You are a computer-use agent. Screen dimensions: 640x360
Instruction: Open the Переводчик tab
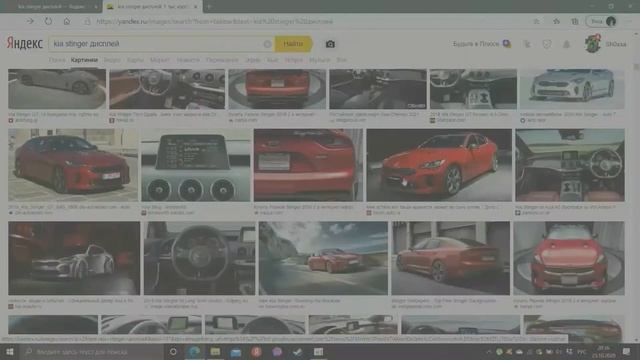222,60
